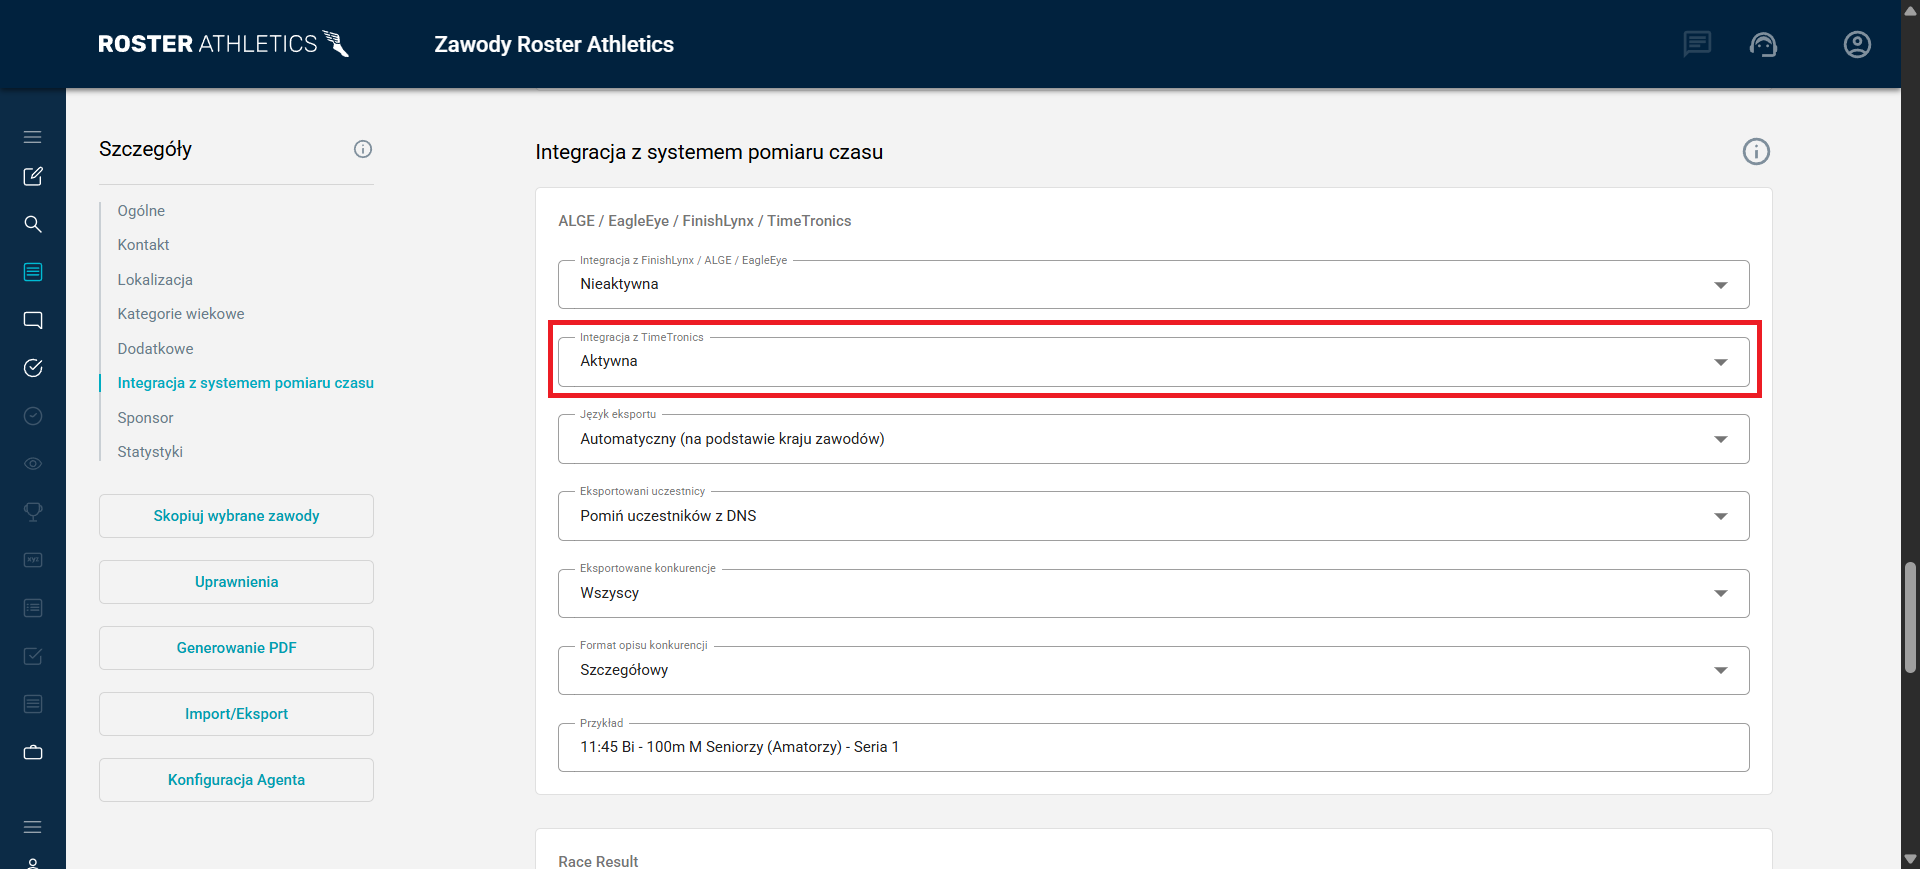Click Generowanie PDF button

(236, 648)
